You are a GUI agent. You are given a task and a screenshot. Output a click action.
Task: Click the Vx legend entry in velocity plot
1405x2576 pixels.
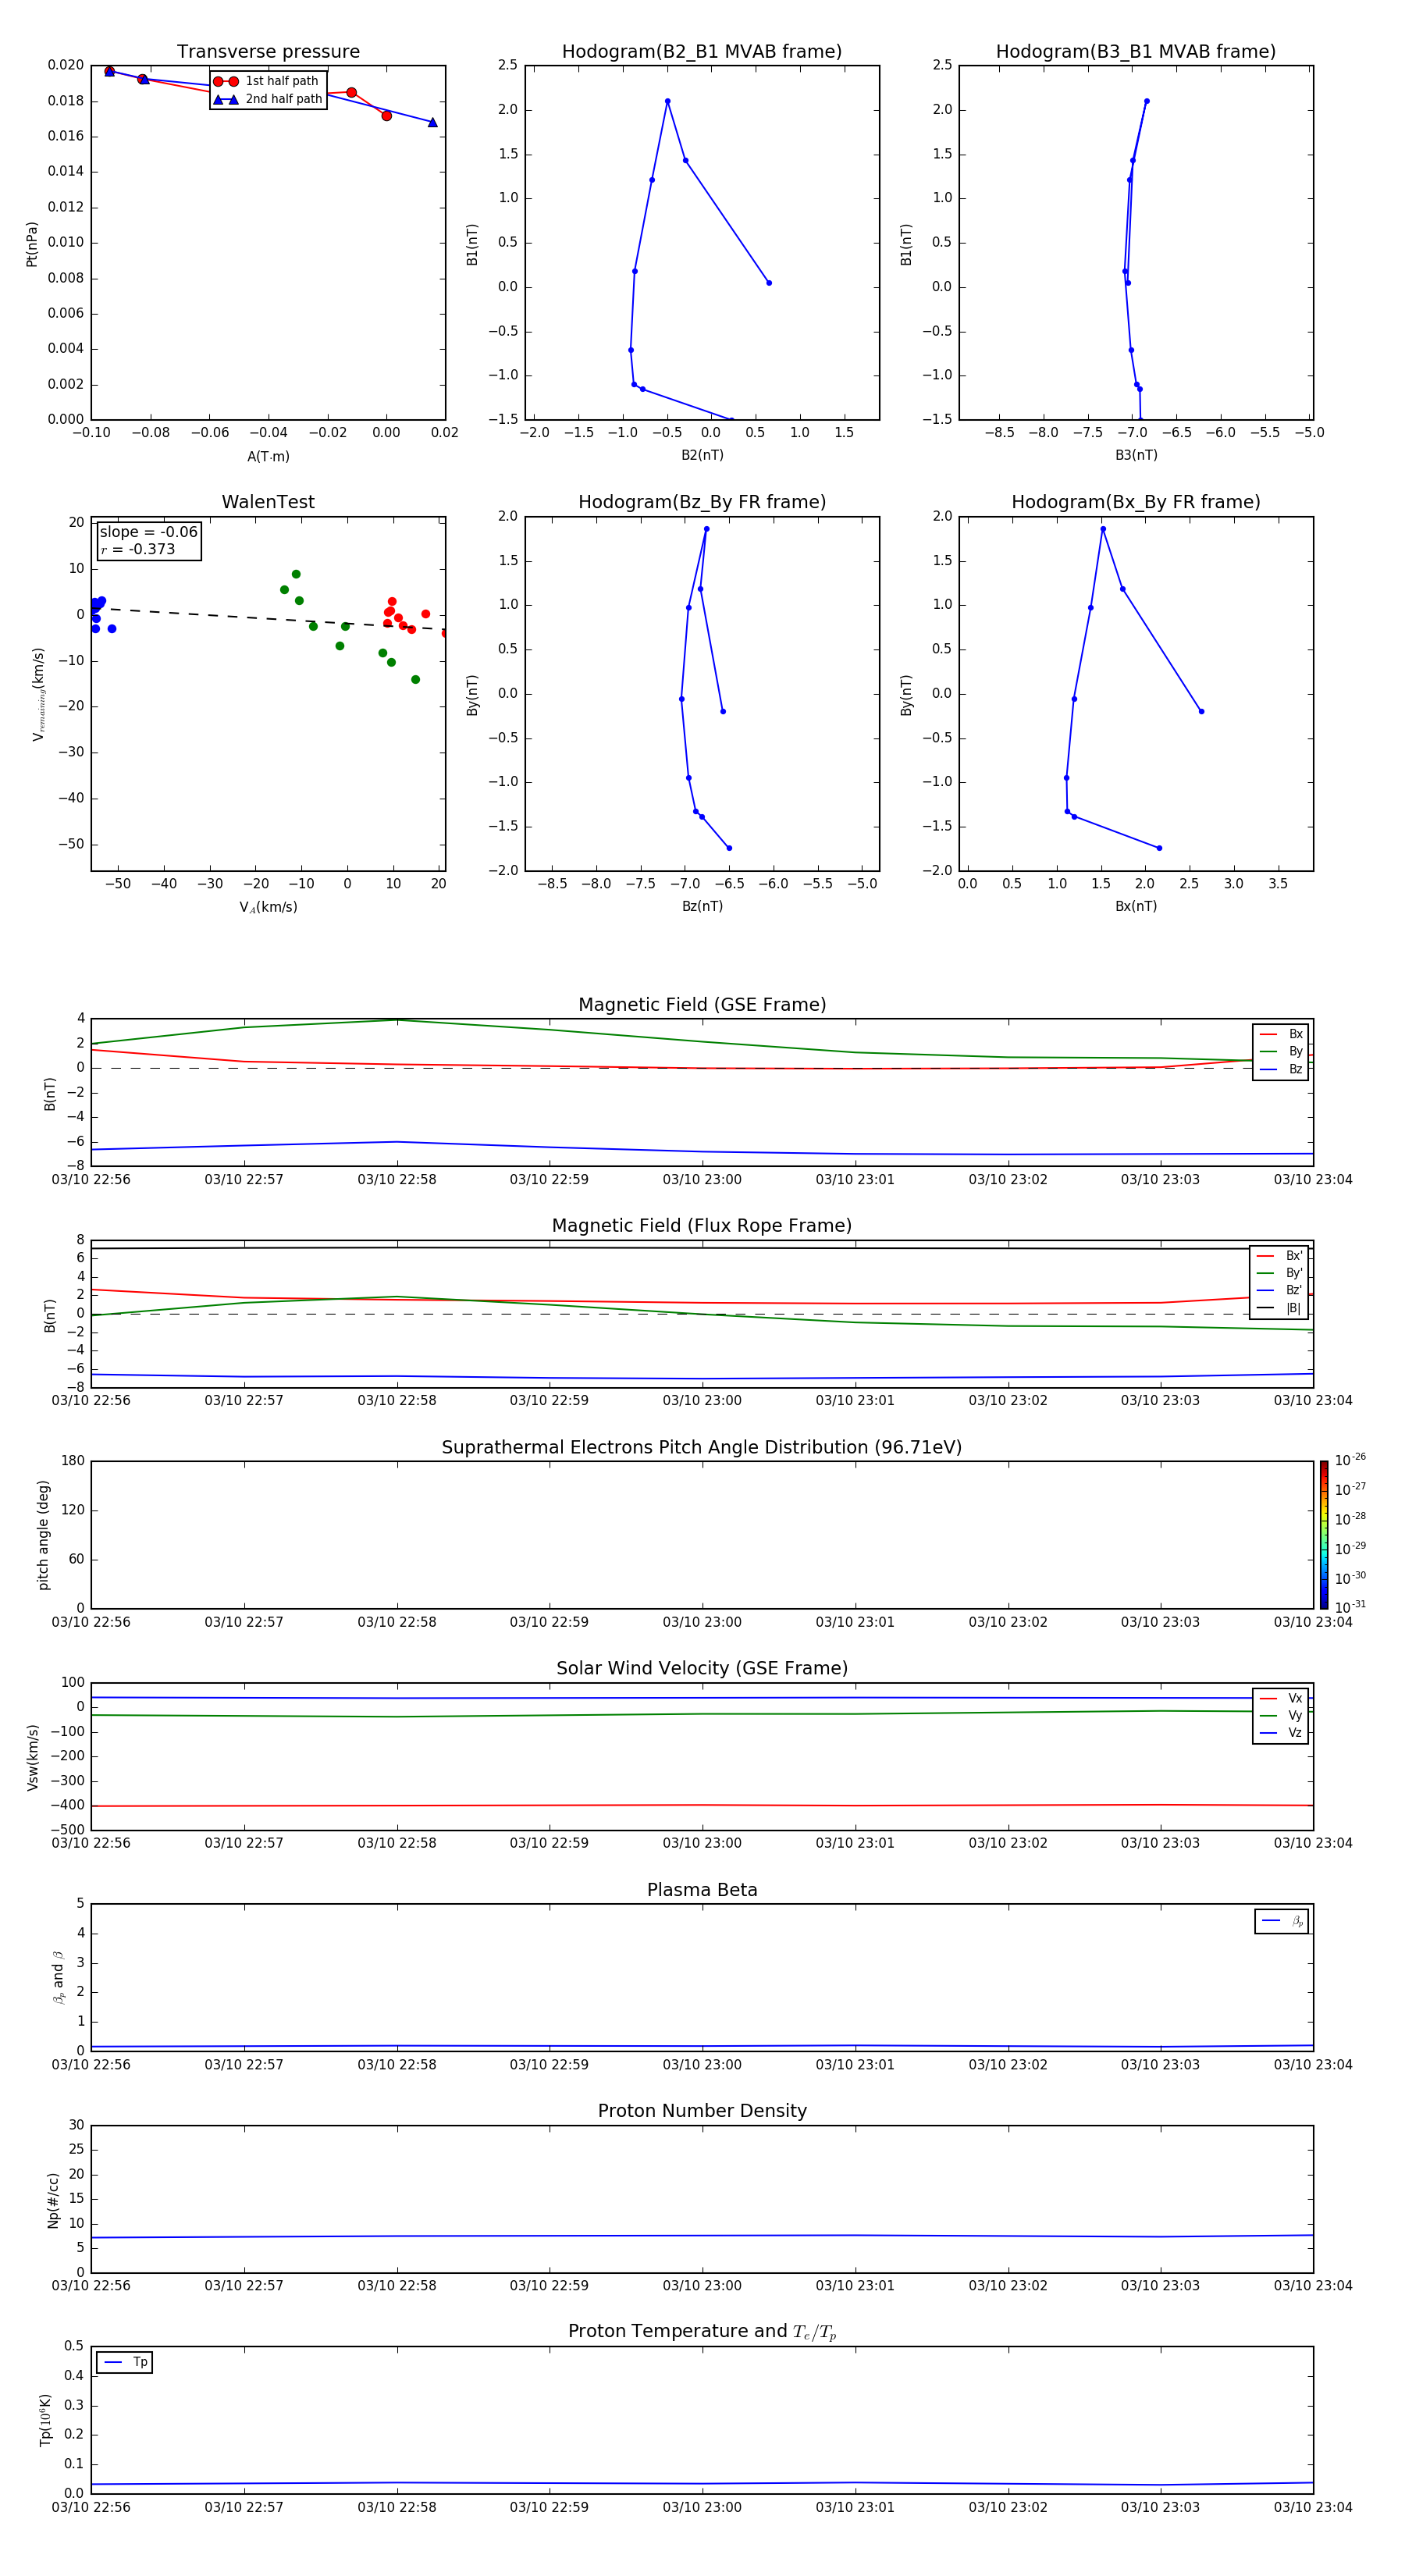[x=1281, y=1699]
